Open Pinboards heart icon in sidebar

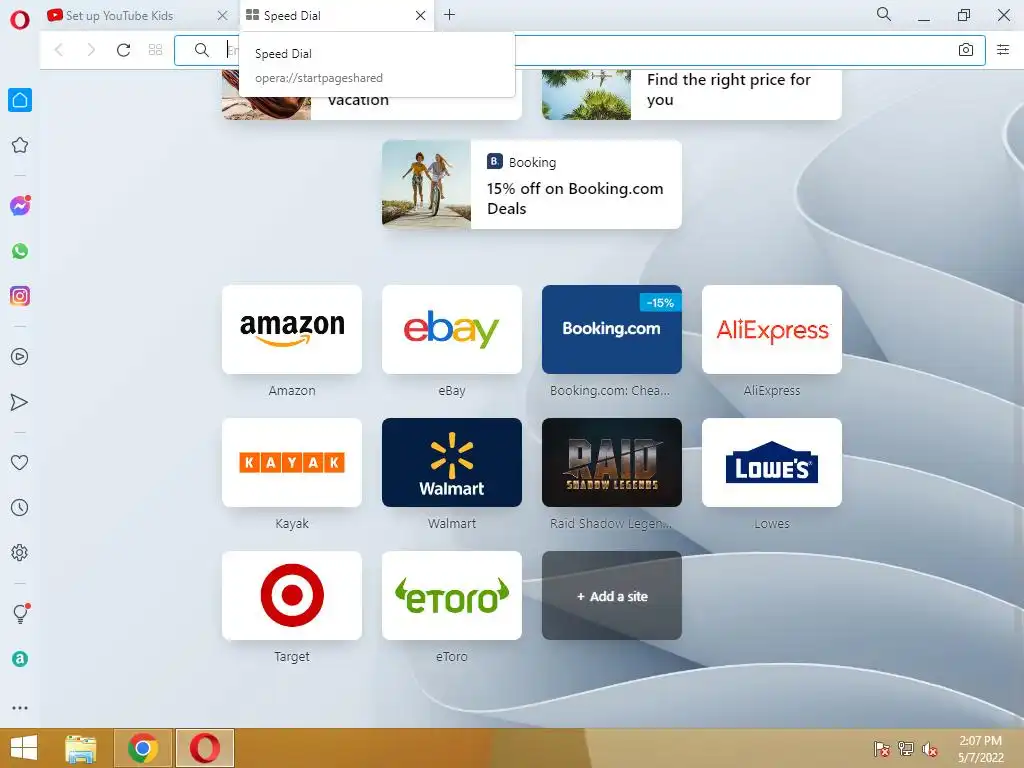(x=20, y=462)
